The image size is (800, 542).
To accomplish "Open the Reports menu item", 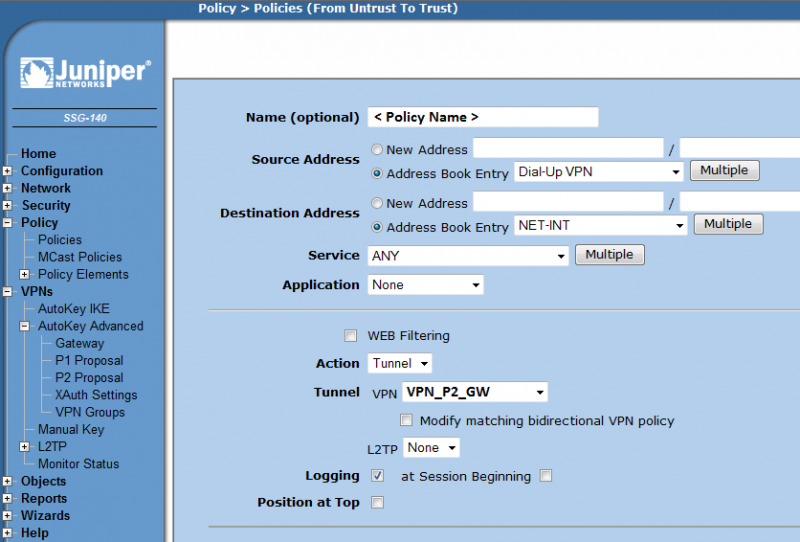I will tap(44, 499).
